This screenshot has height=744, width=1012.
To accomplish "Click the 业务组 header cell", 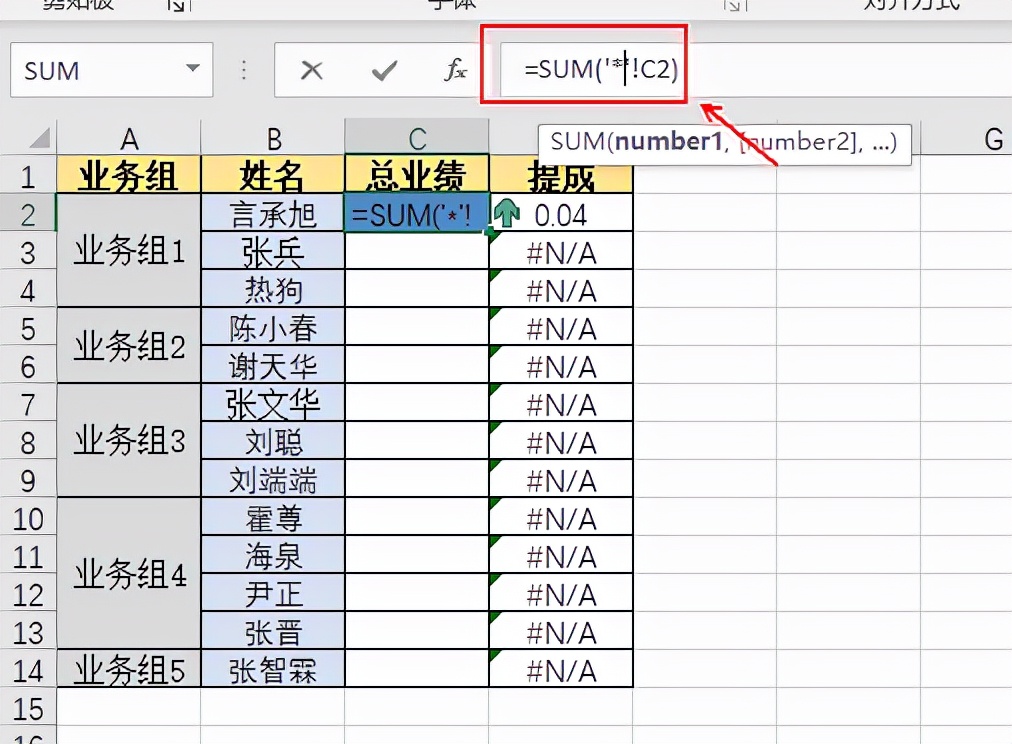I will coord(129,174).
